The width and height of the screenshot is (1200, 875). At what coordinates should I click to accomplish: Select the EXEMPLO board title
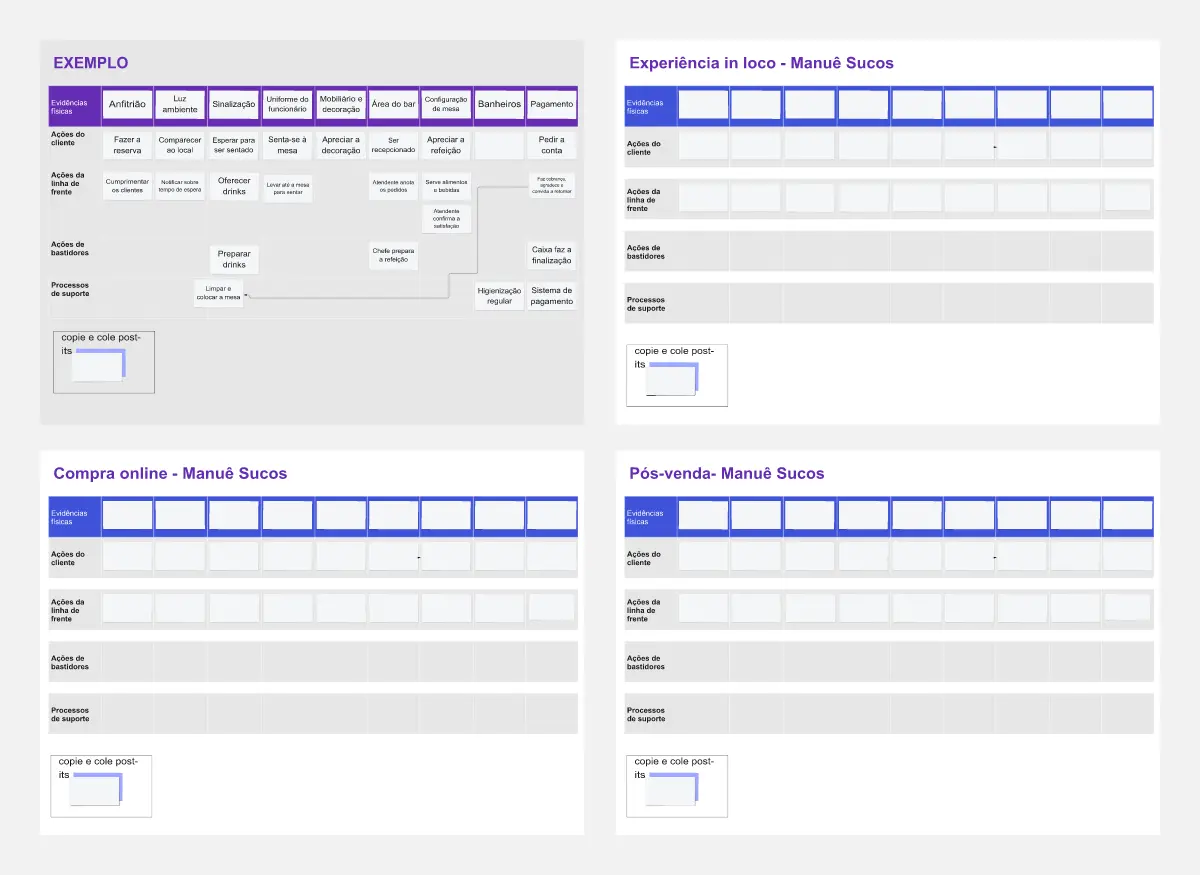pyautogui.click(x=90, y=63)
